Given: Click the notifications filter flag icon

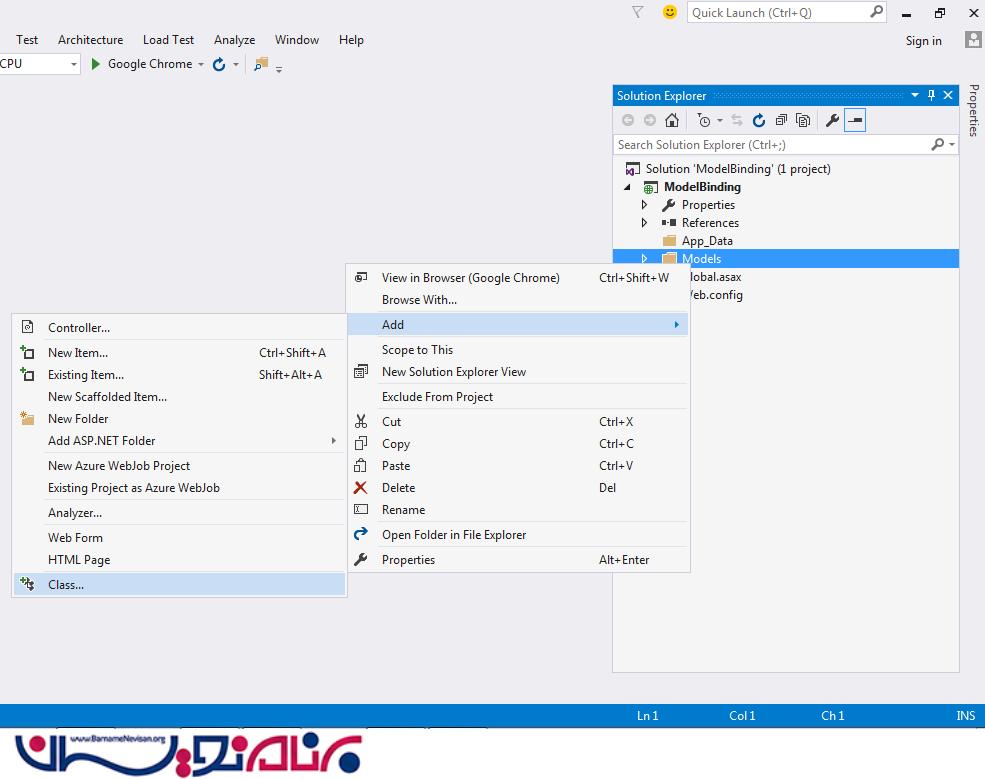Looking at the screenshot, I should (x=638, y=12).
